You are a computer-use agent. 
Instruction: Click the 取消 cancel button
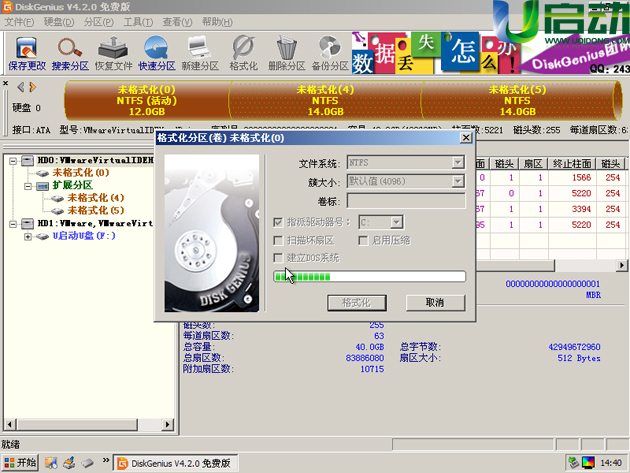pos(435,303)
